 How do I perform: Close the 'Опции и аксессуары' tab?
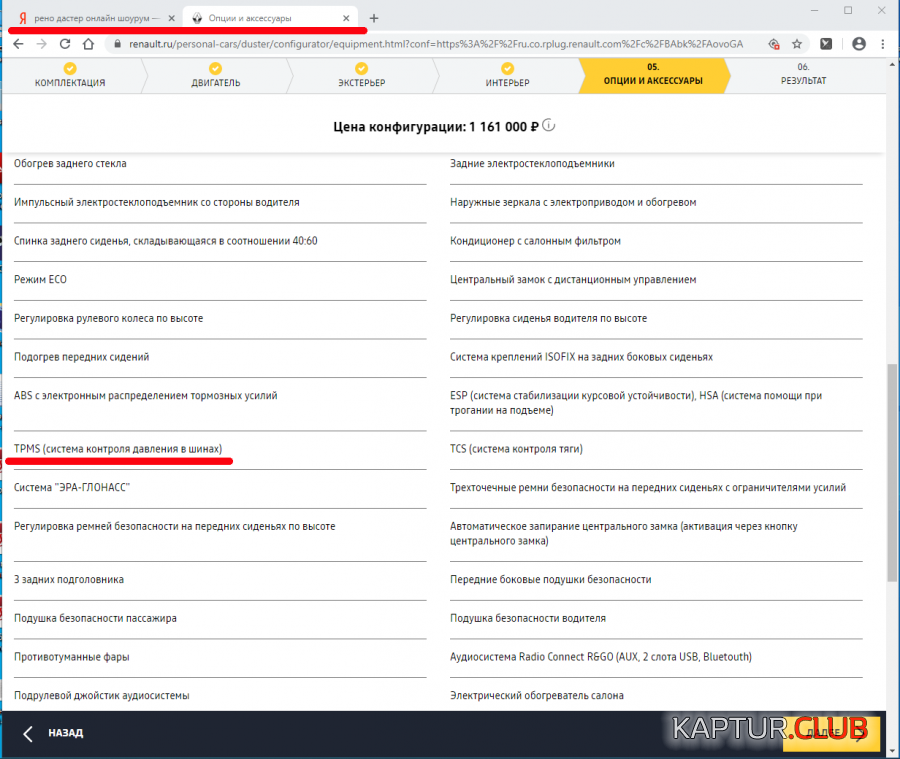click(346, 18)
